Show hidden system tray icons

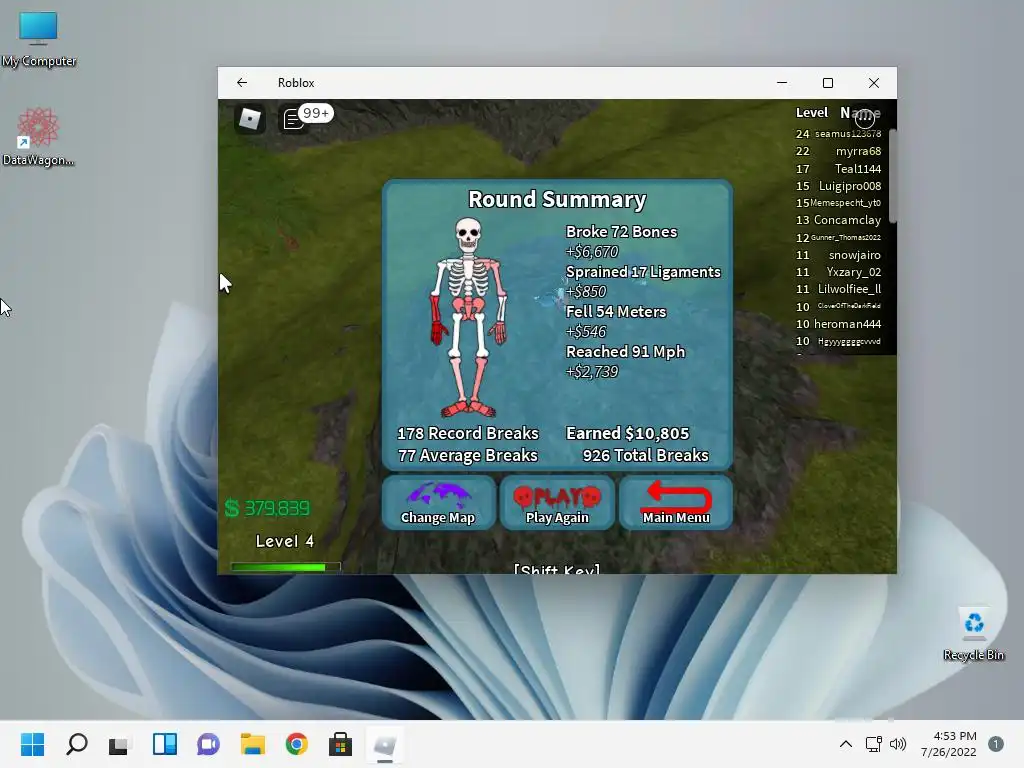845,744
